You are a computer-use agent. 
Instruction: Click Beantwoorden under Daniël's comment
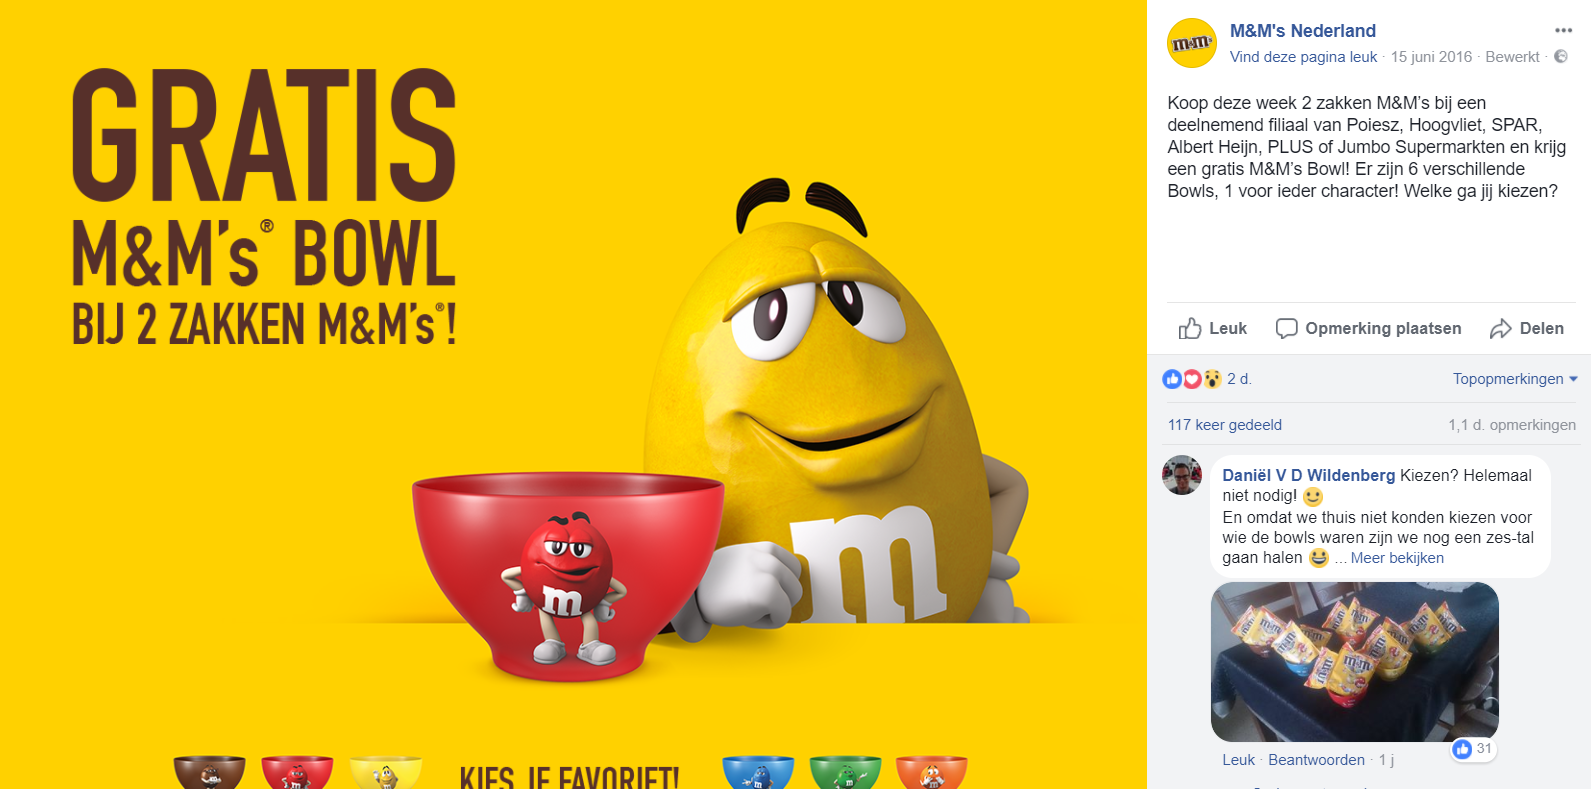(1316, 760)
